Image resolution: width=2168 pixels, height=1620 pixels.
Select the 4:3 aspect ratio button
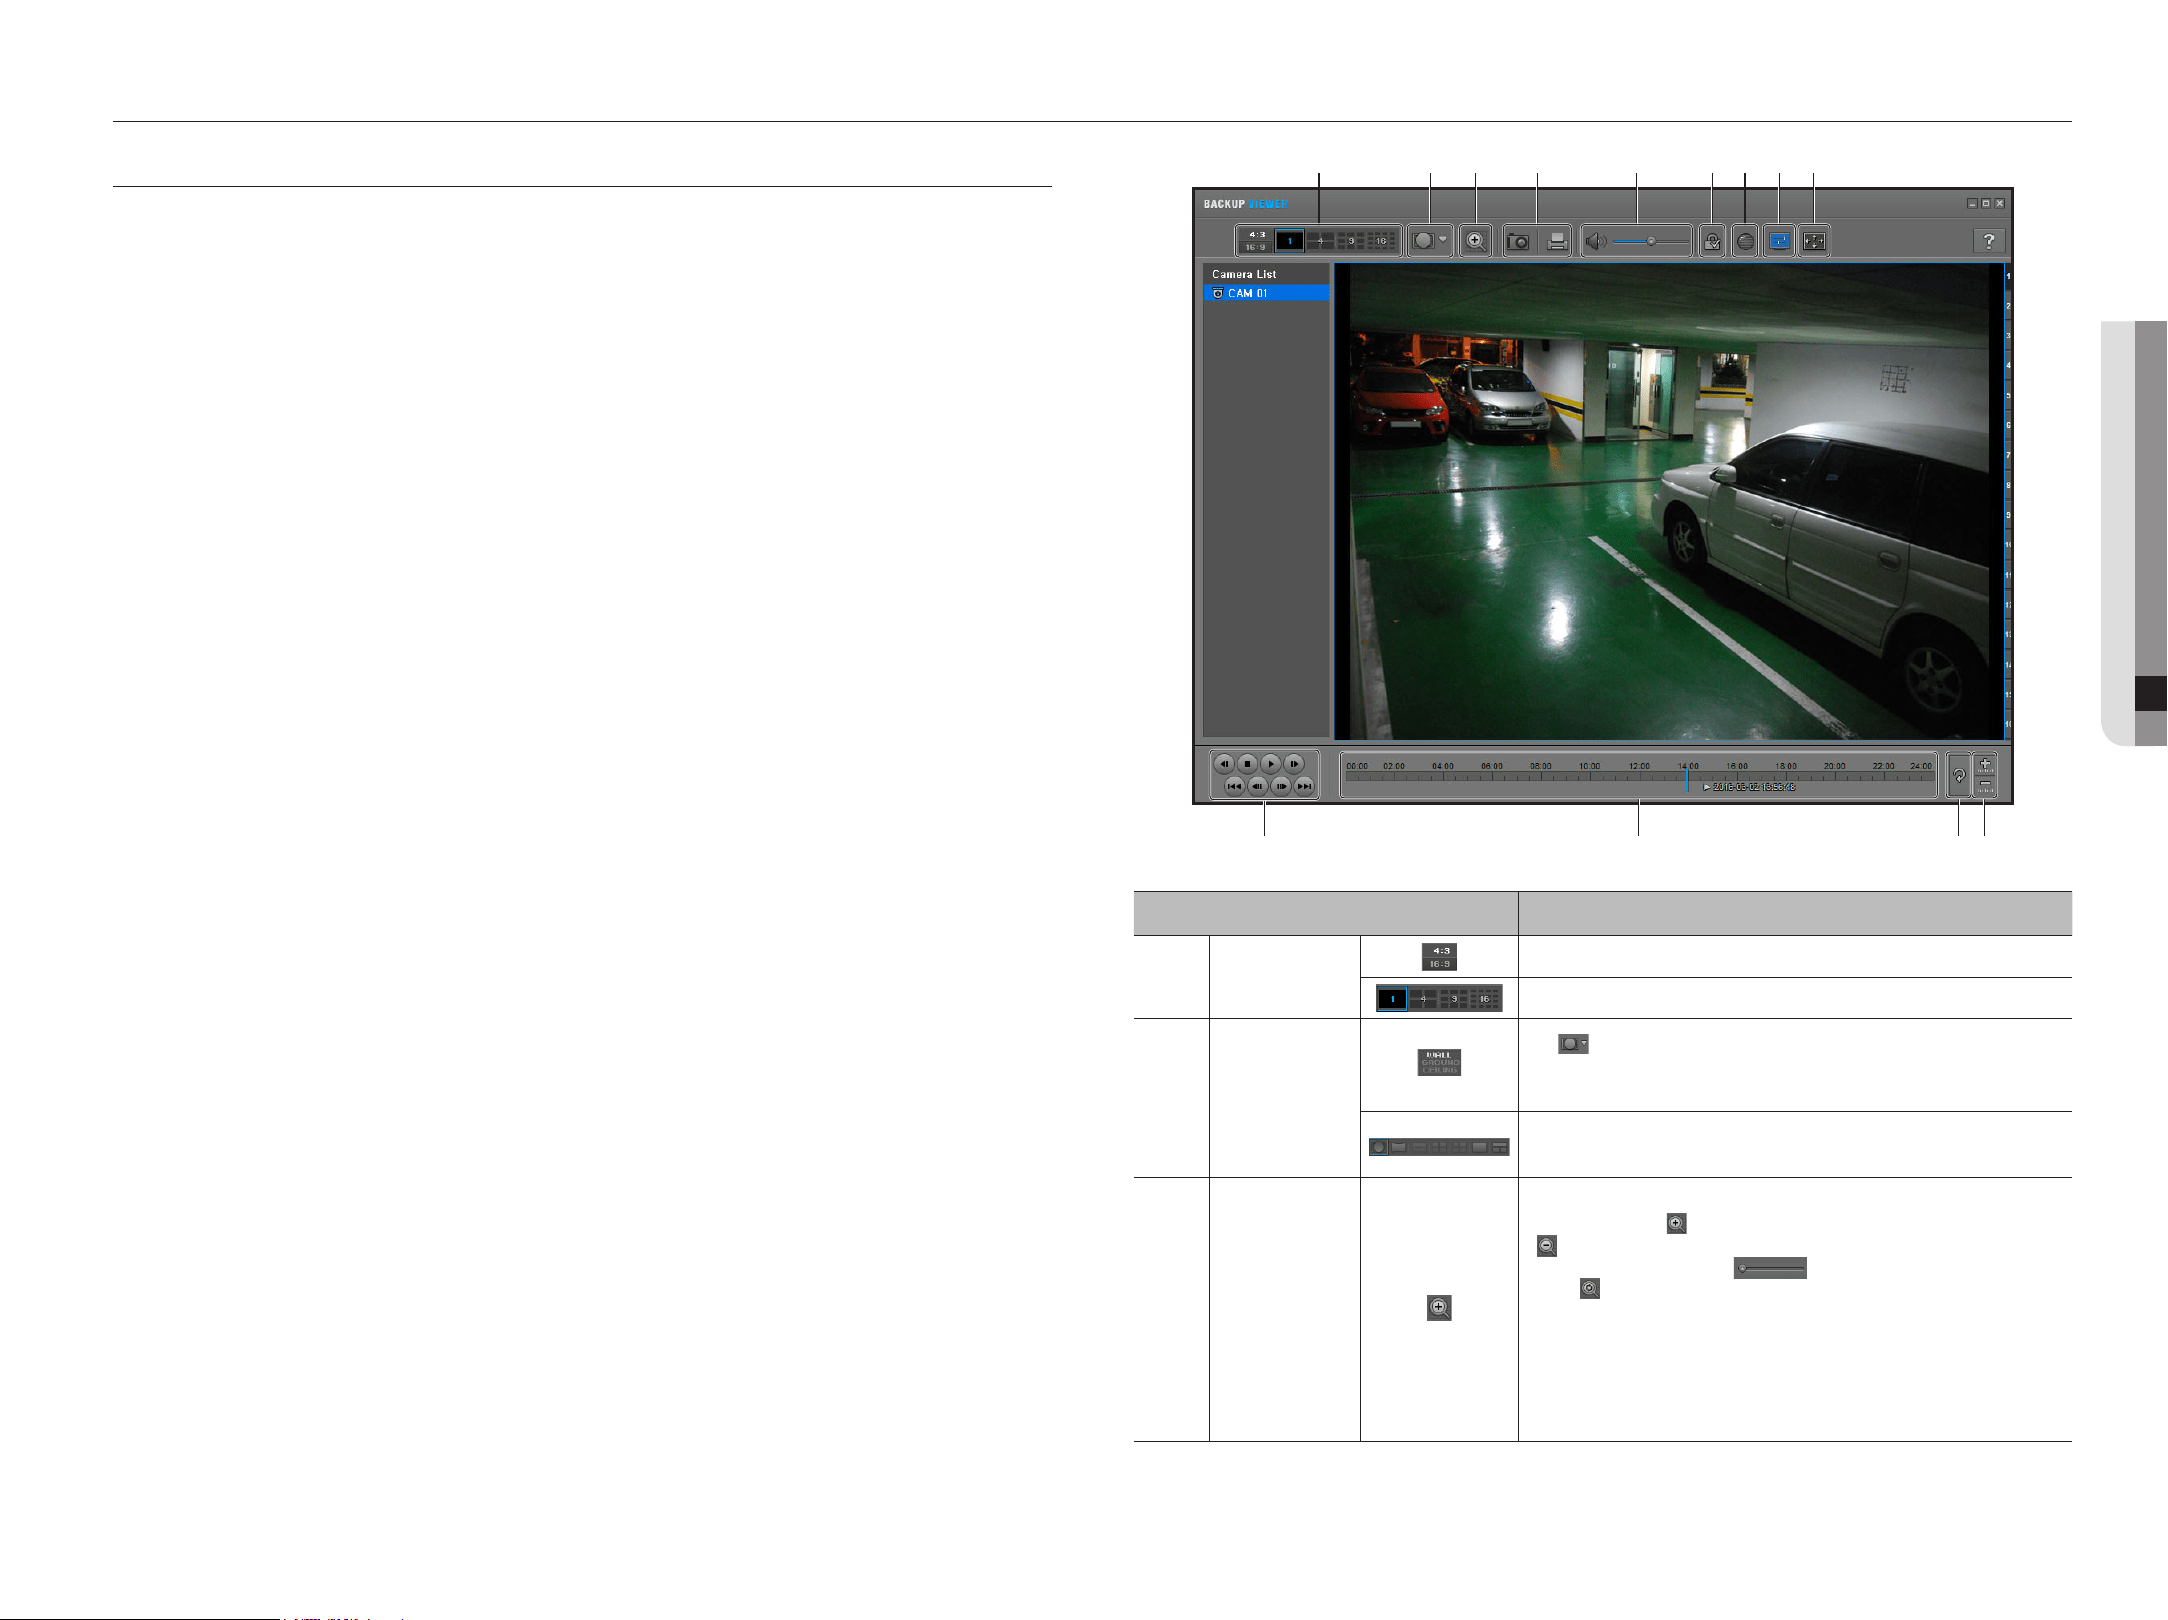click(x=1257, y=235)
